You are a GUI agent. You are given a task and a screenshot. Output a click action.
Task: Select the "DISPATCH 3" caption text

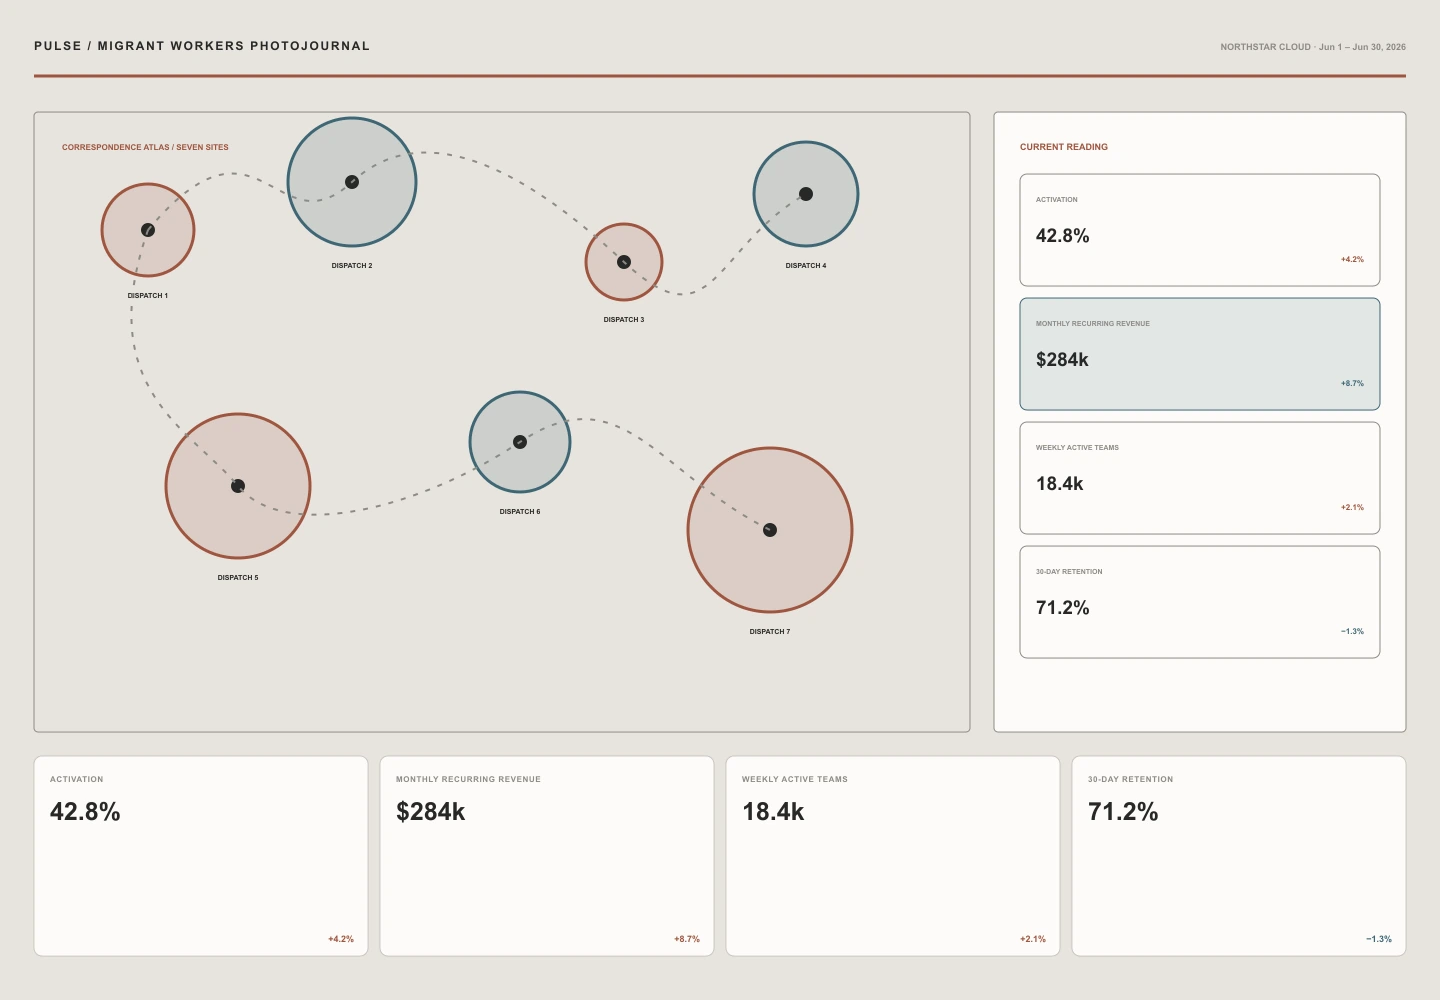pos(624,320)
